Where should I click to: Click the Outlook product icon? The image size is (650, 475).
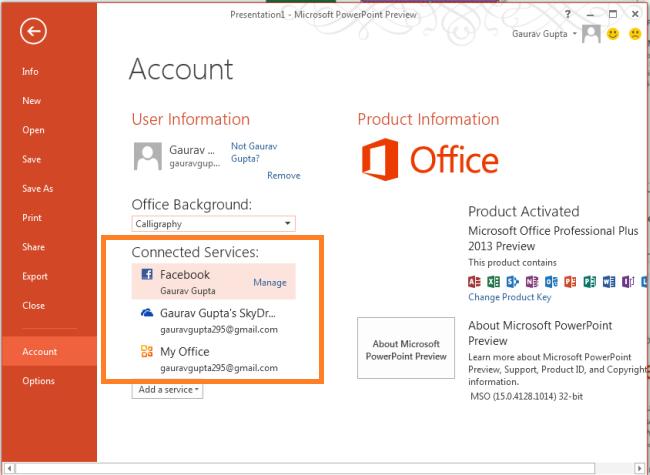[551, 282]
